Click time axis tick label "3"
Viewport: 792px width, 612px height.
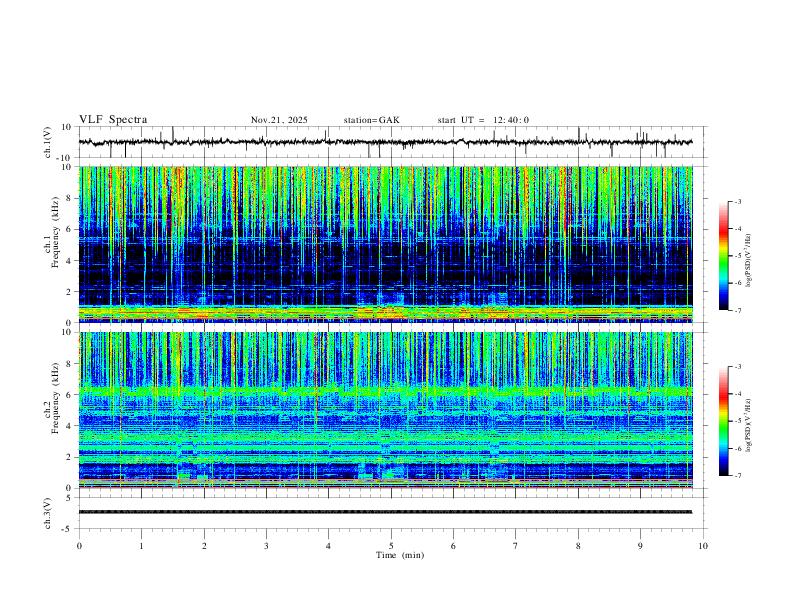pyautogui.click(x=266, y=546)
